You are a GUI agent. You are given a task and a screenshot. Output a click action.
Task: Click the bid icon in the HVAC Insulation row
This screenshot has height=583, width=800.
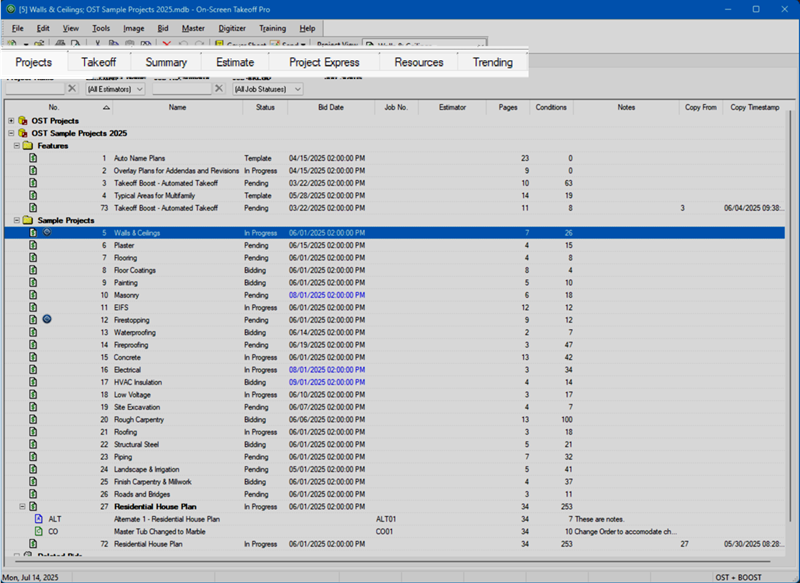33,382
